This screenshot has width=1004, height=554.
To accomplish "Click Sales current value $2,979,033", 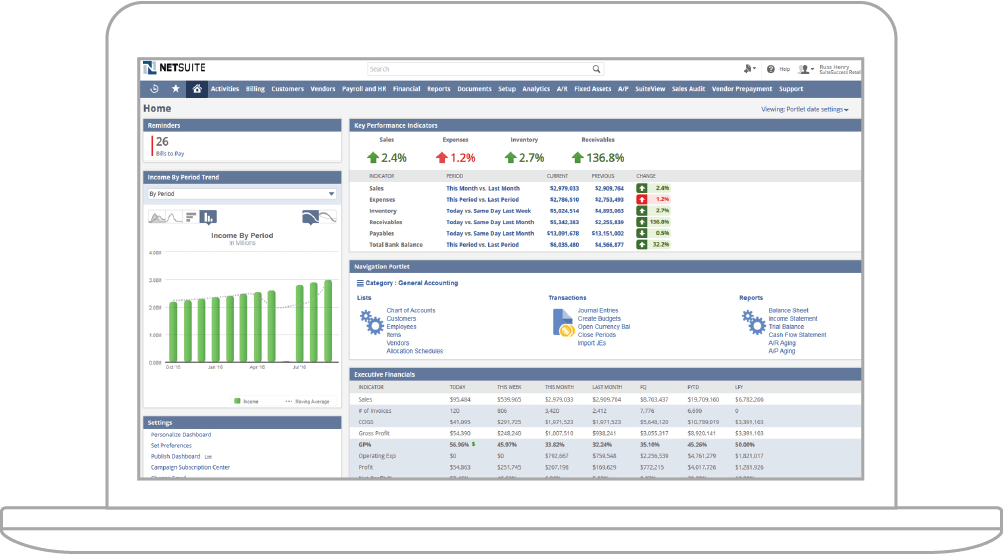I will point(564,188).
